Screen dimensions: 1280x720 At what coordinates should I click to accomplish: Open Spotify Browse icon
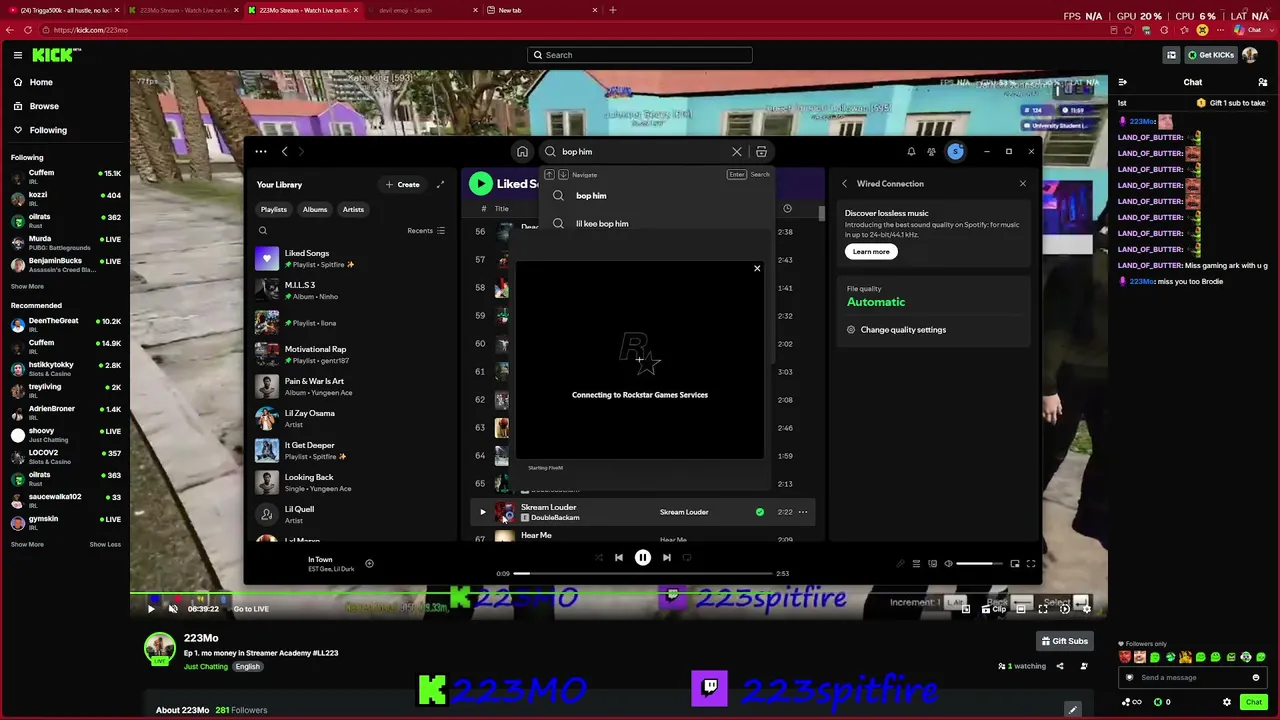click(761, 152)
